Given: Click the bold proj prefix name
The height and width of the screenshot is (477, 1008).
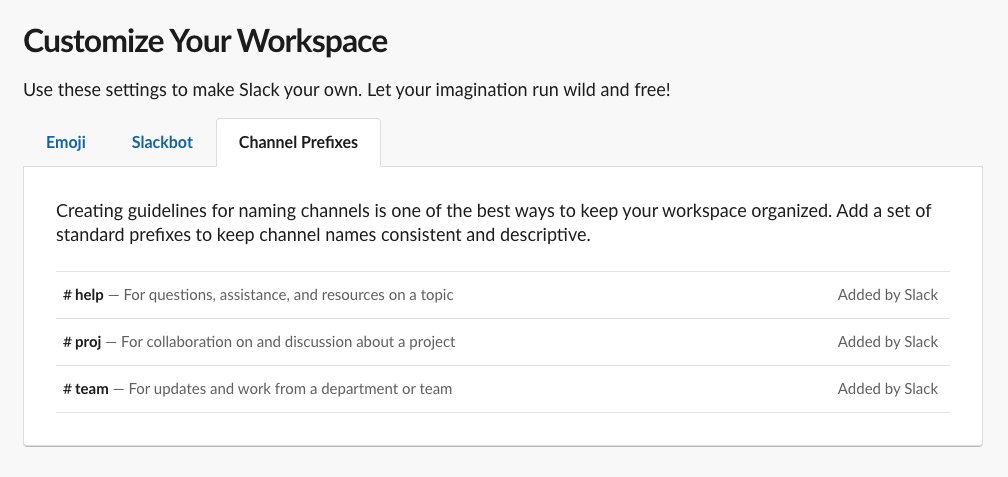Looking at the screenshot, I should tap(88, 342).
